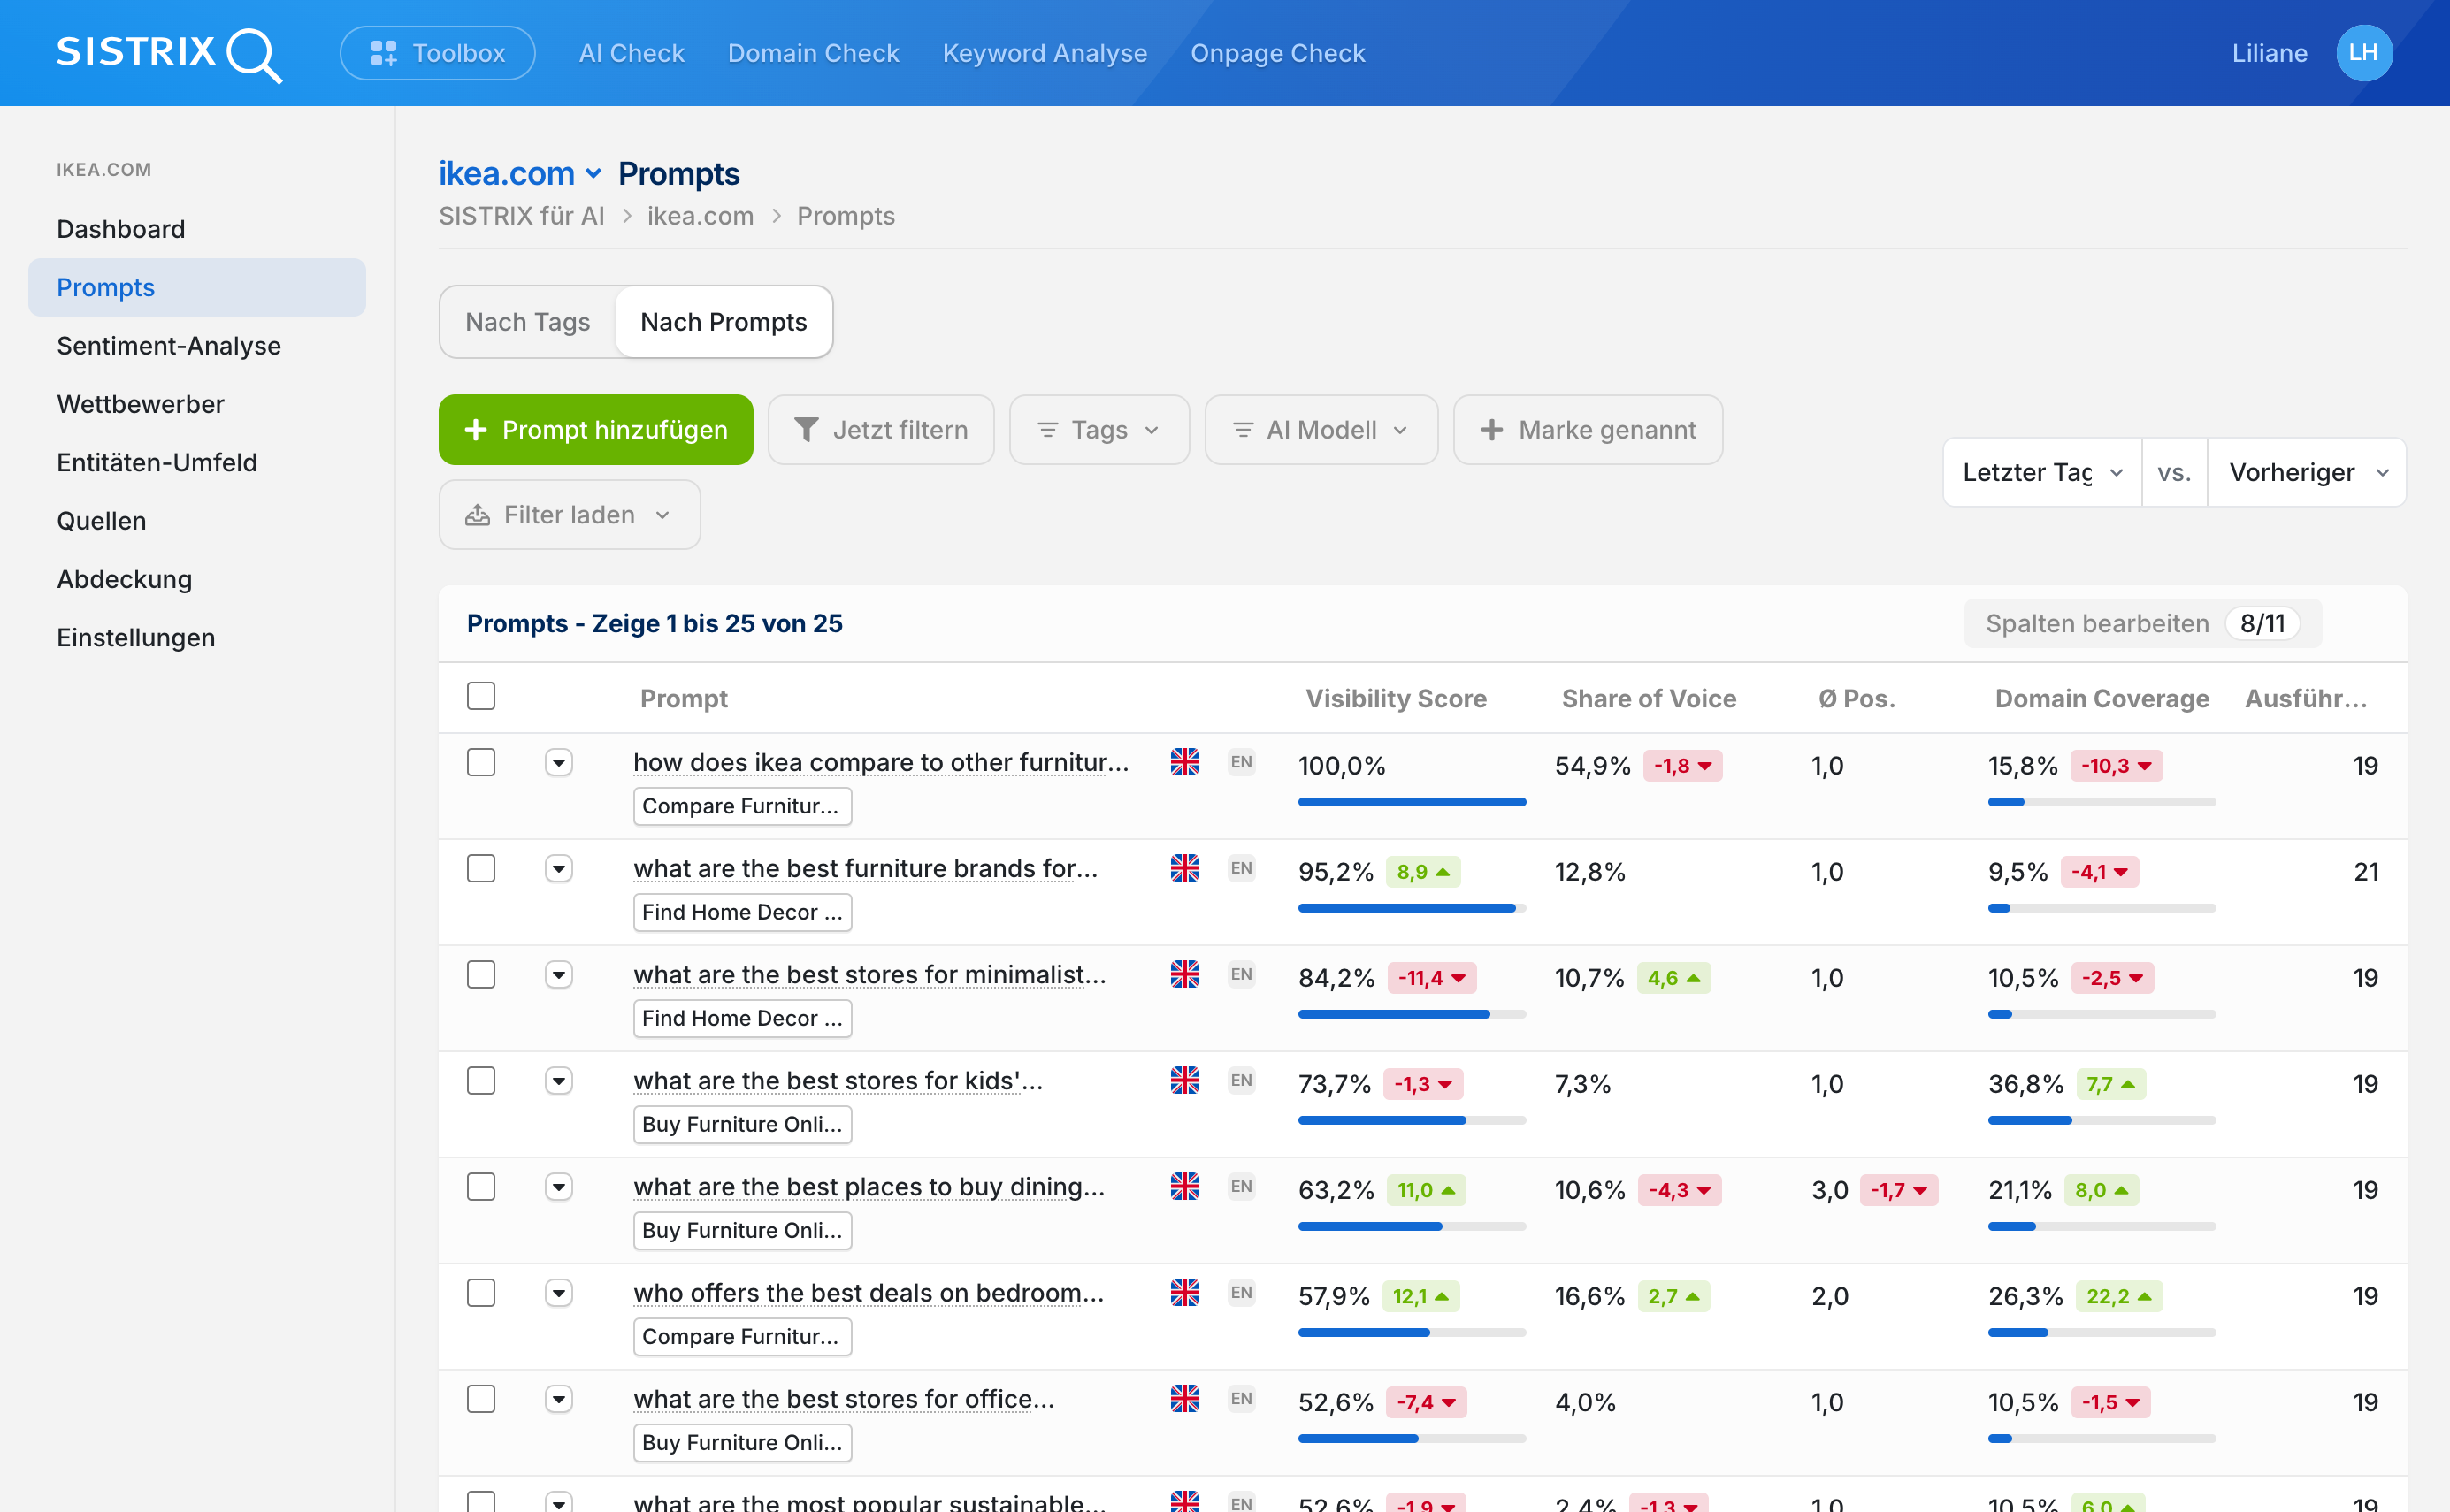2450x1512 pixels.
Task: Click the plus icon in Marke genannt
Action: [1491, 430]
